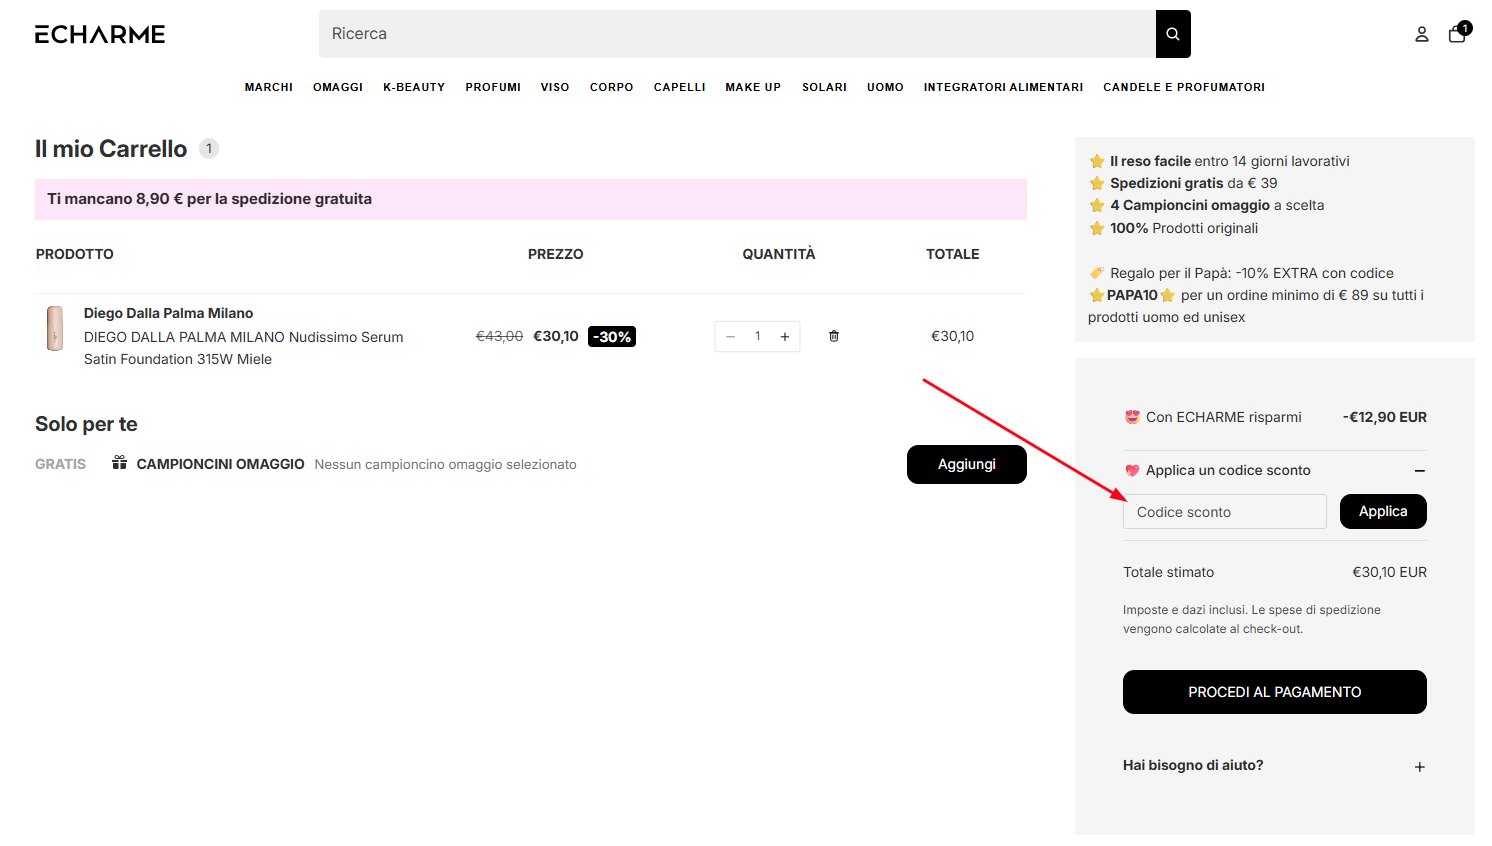Select the MAKE UP menu item
Screen dimensions: 1492x846
[753, 87]
